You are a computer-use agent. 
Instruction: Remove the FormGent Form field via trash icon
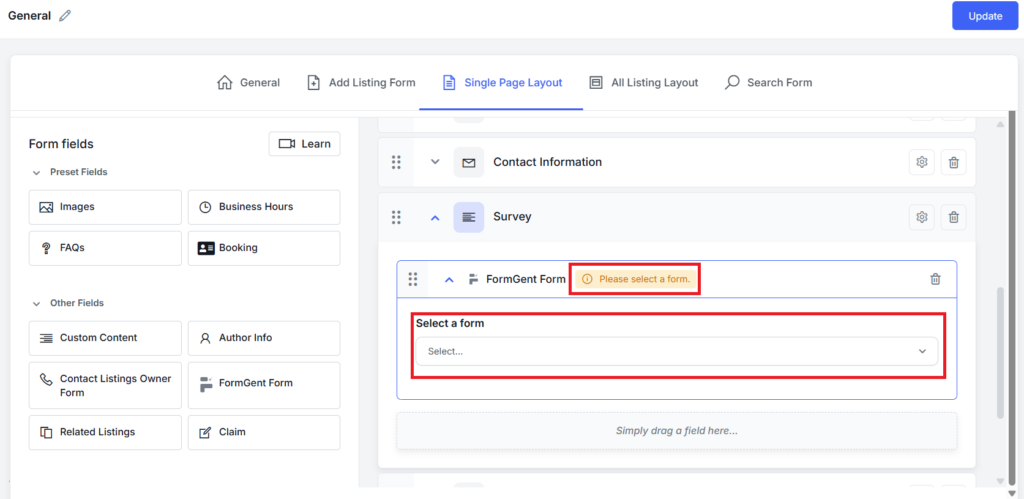935,279
